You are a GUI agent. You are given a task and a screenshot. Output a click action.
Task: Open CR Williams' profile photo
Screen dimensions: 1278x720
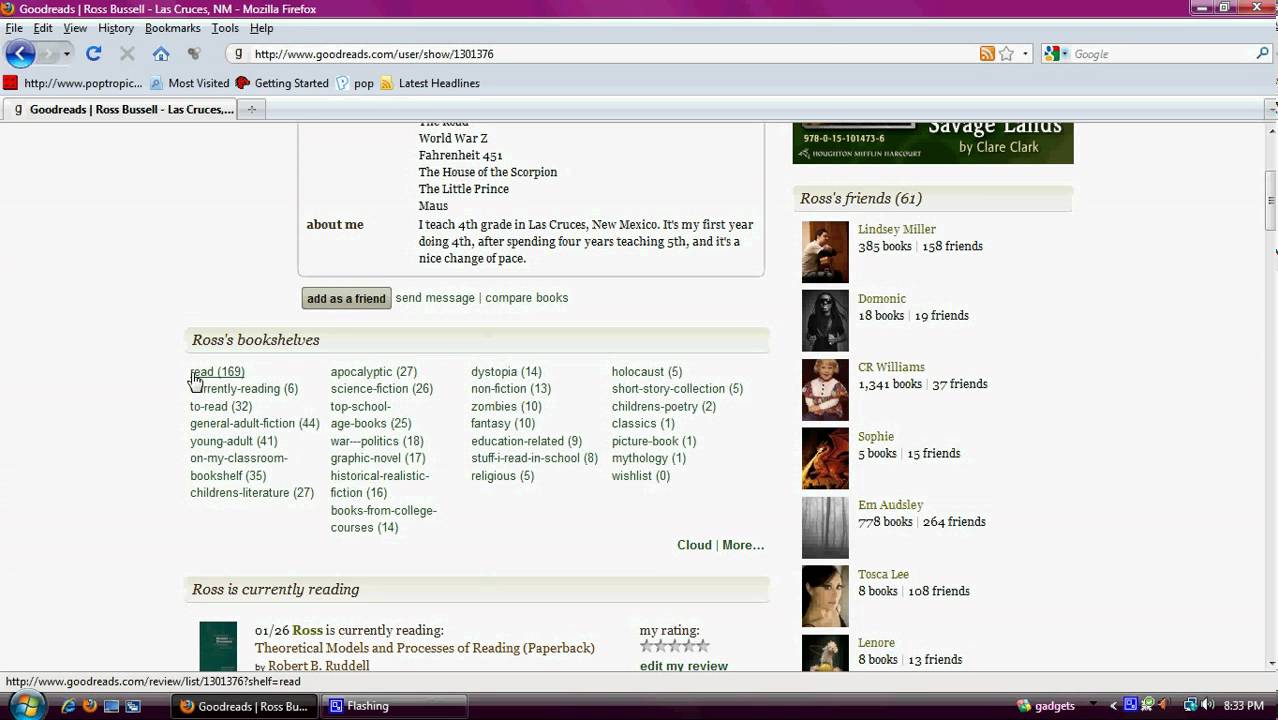pos(825,390)
